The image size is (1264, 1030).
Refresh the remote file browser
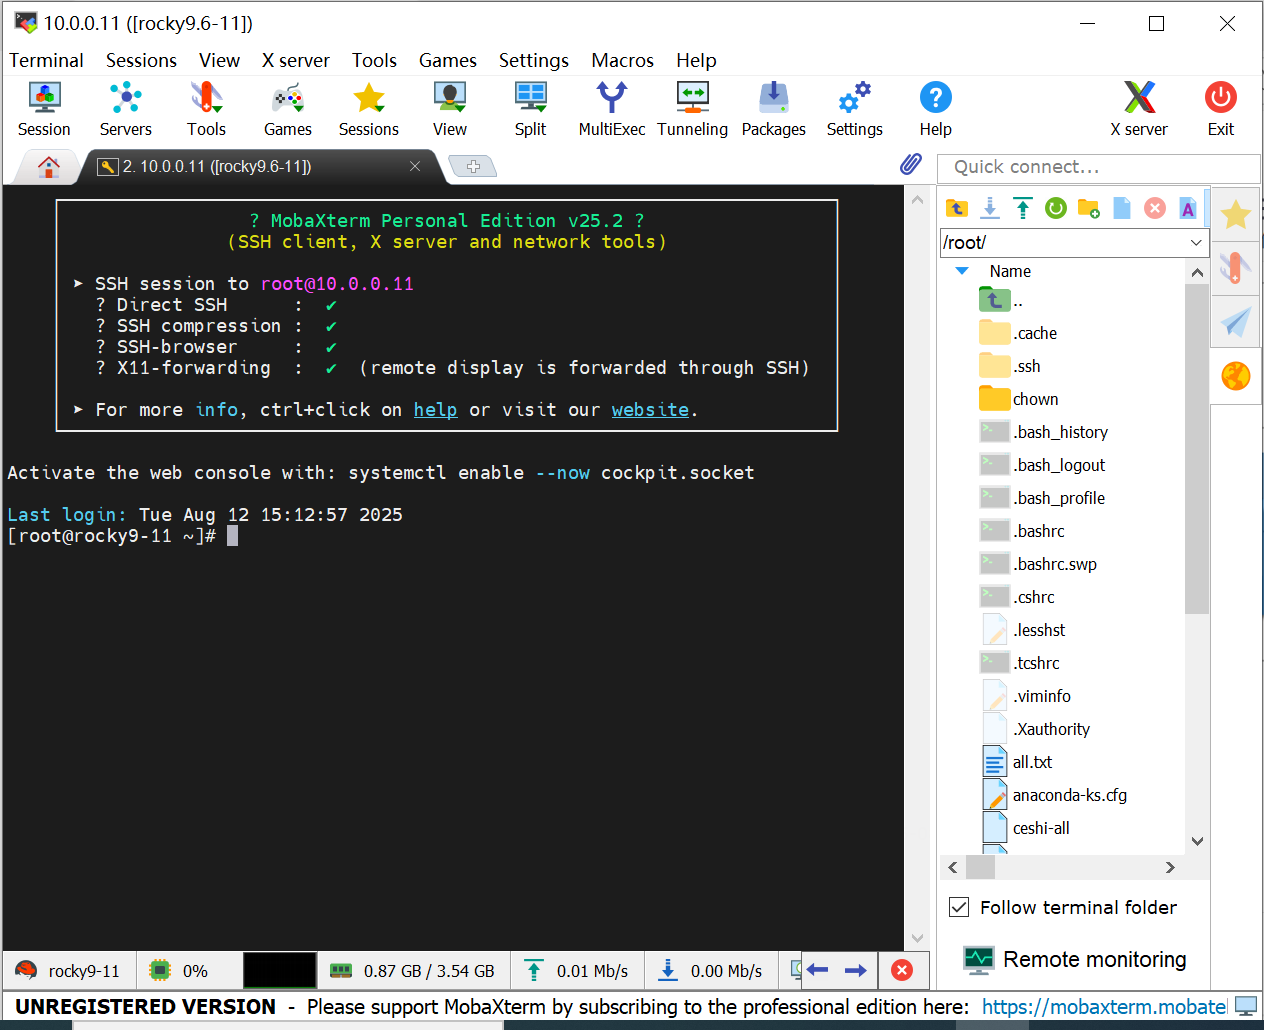tap(1056, 208)
